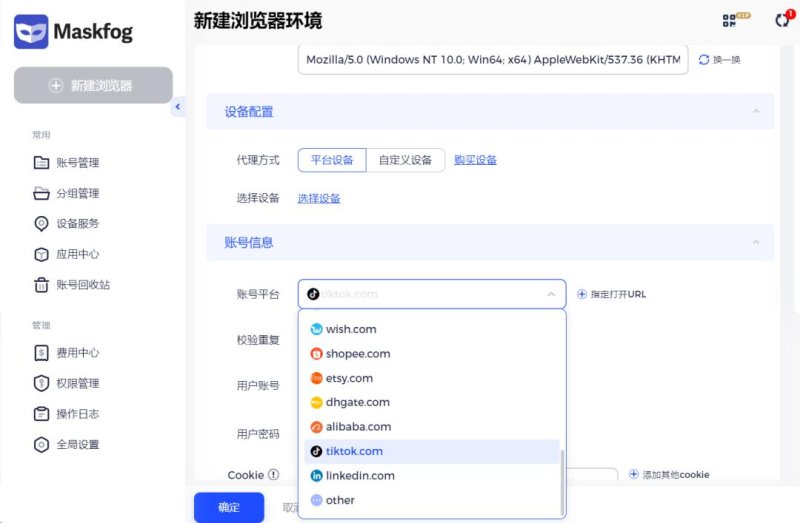Click the blue 确定 button
This screenshot has height=523, width=800.
tap(229, 507)
